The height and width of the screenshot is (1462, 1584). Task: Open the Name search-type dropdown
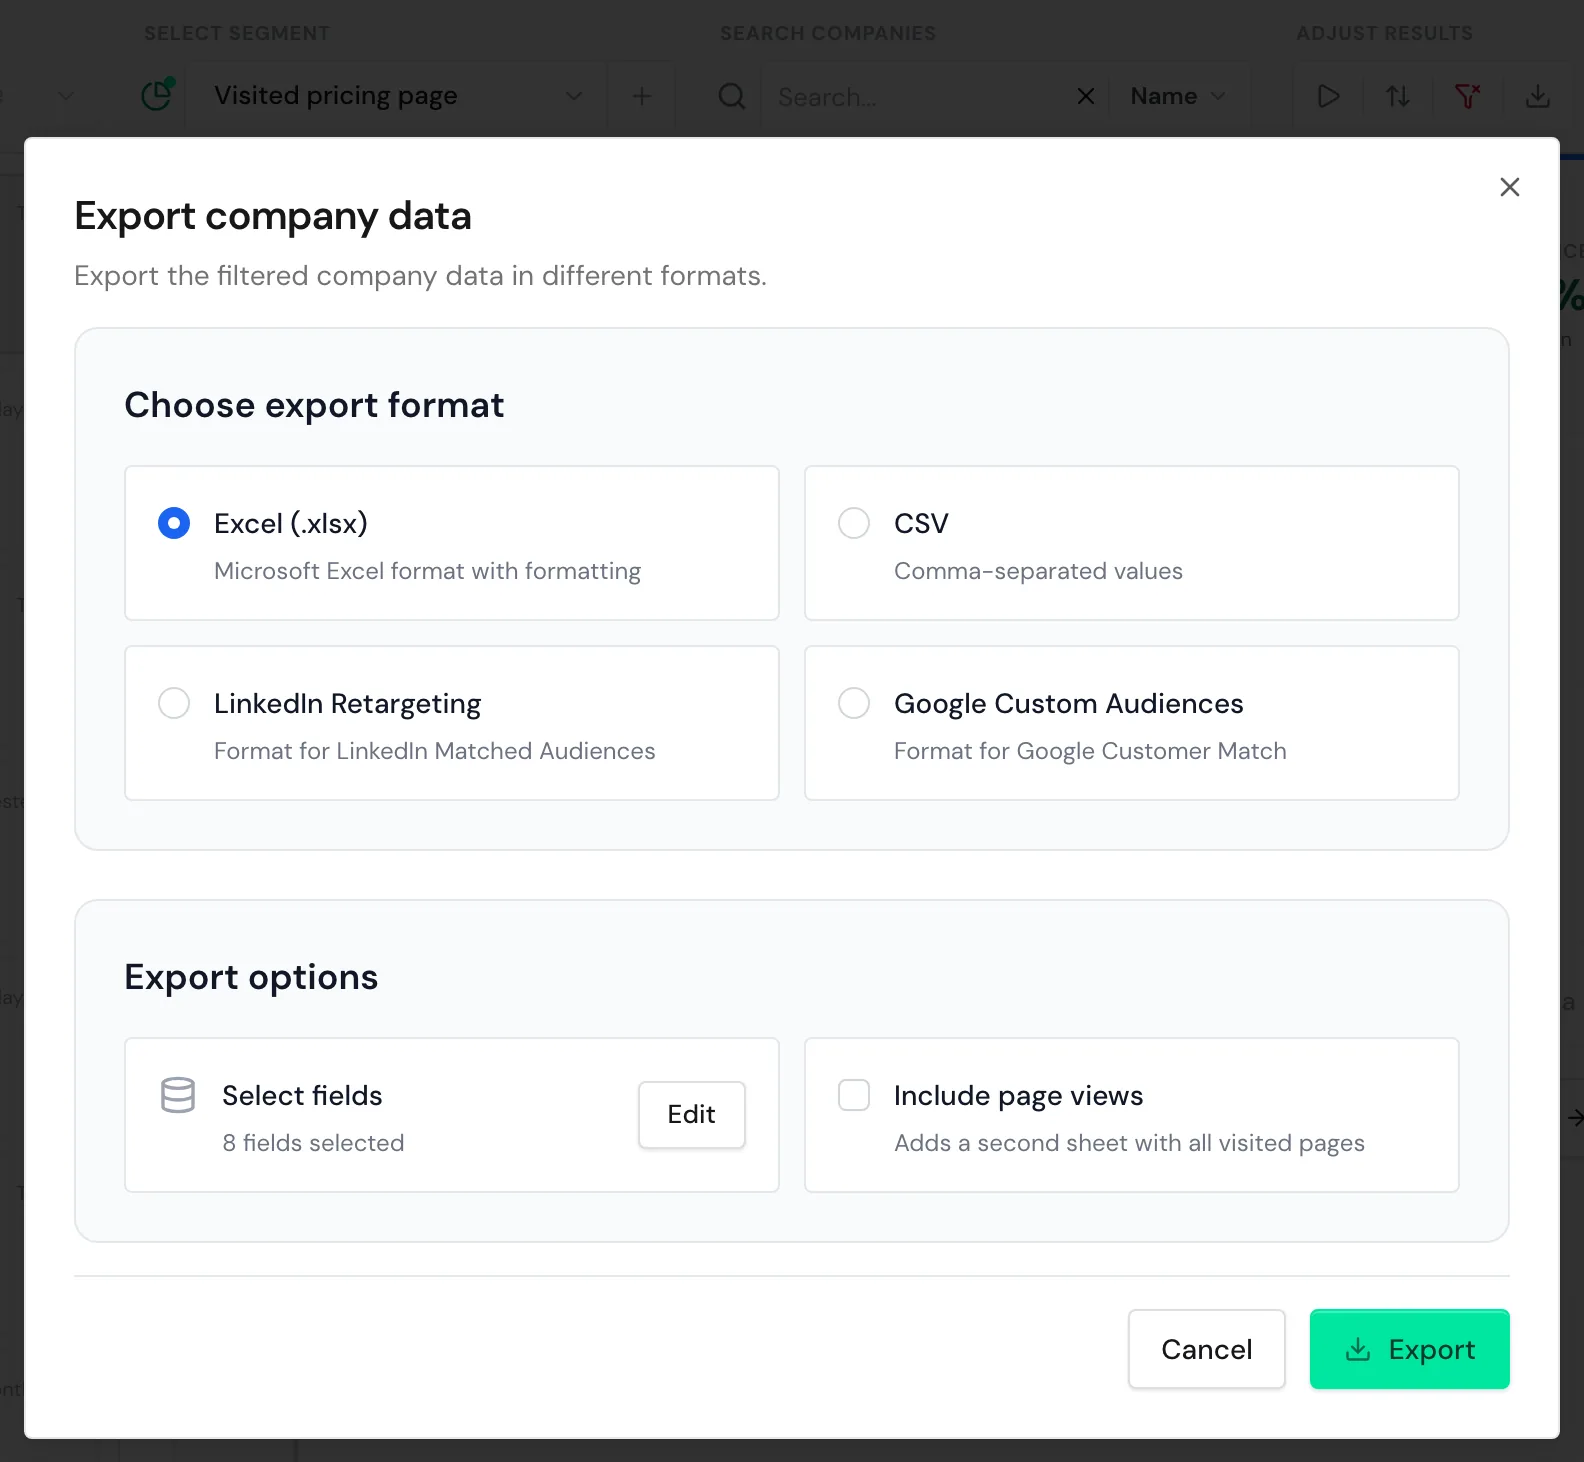tap(1178, 96)
